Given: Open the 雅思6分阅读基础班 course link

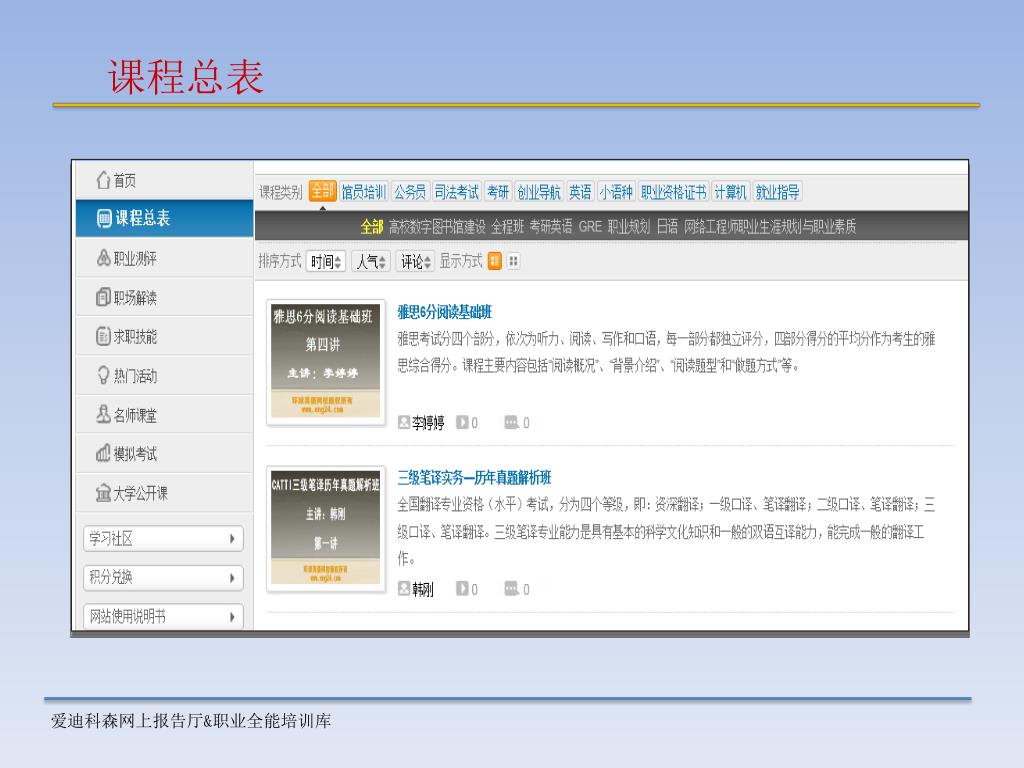Looking at the screenshot, I should [x=444, y=312].
